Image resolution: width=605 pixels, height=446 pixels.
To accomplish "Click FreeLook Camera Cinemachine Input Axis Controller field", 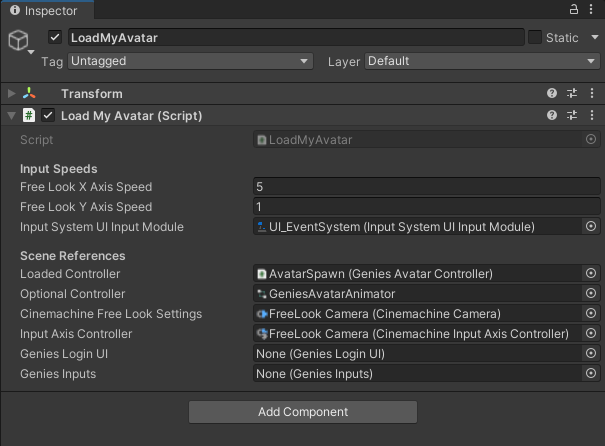I will 418,334.
